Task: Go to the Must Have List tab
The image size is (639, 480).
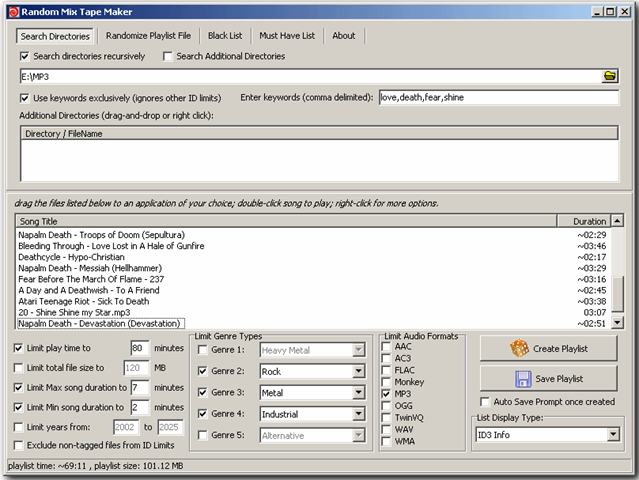Action: 287,36
